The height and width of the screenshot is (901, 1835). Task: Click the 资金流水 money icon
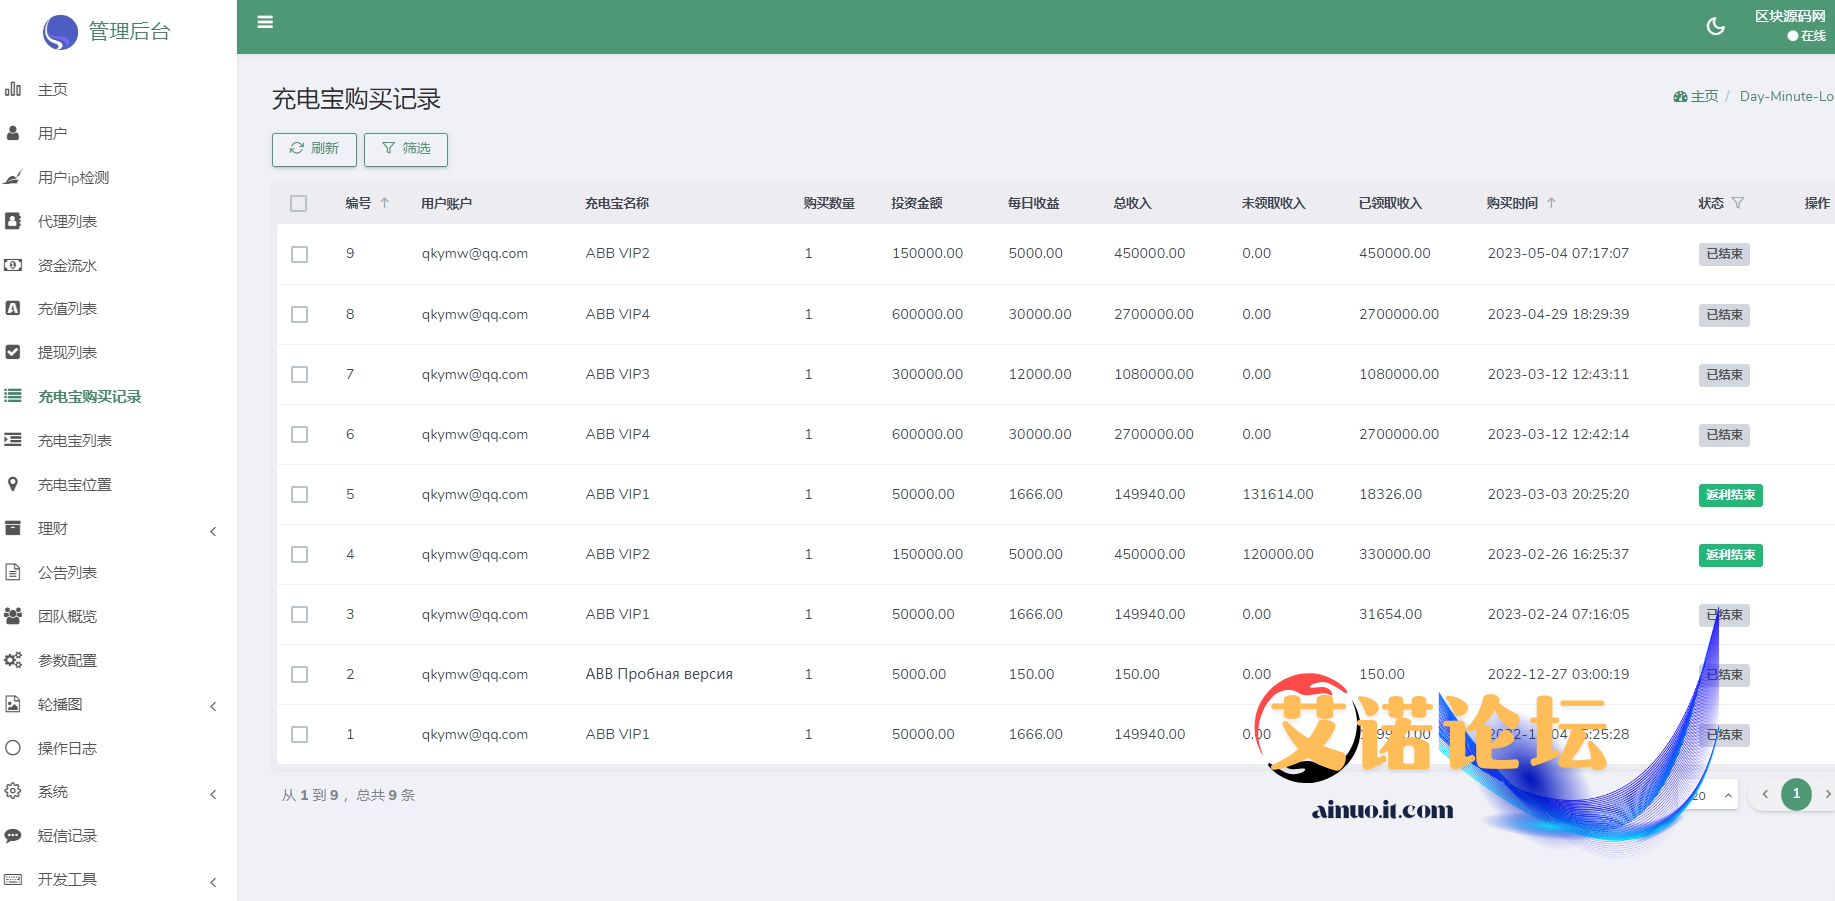coord(13,265)
